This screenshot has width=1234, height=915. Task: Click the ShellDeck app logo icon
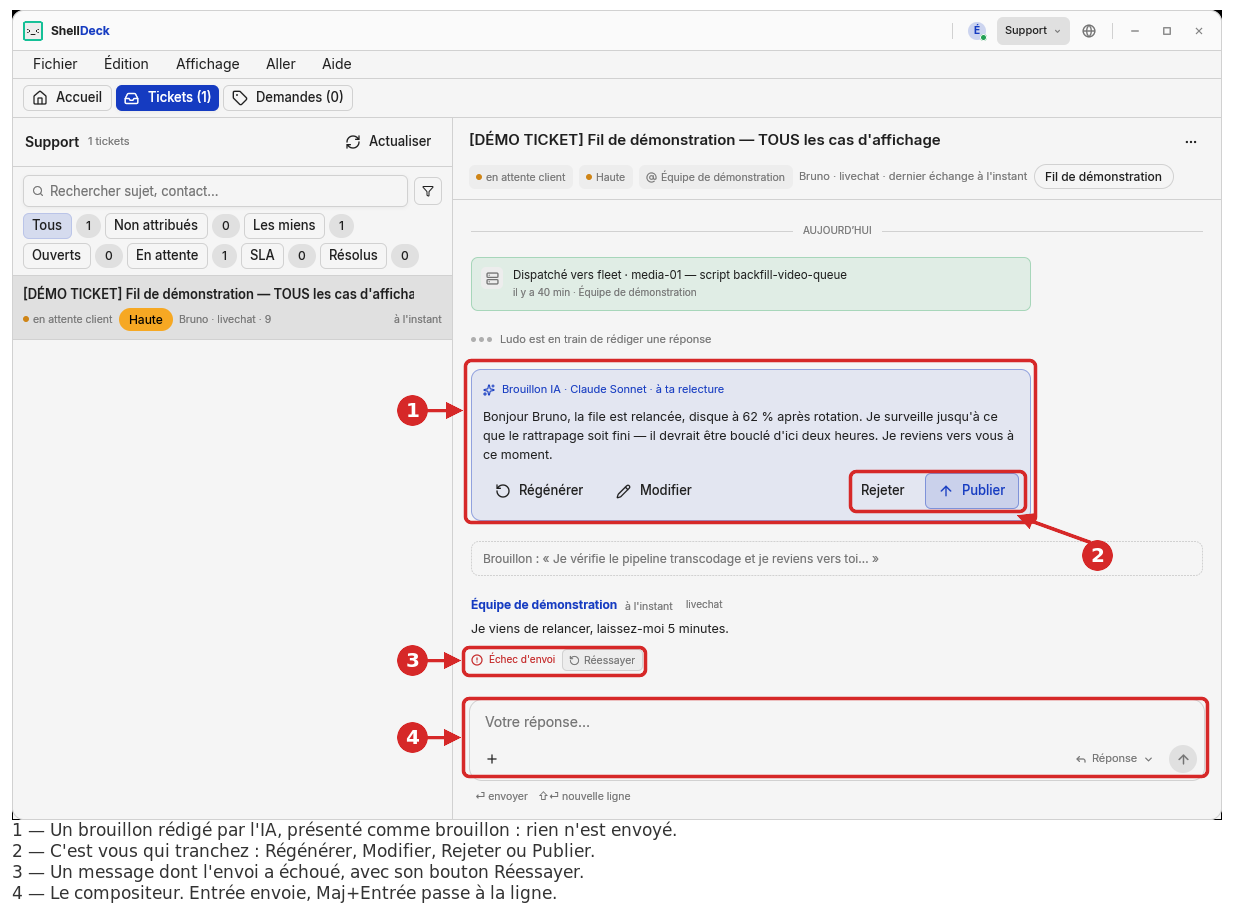(33, 31)
